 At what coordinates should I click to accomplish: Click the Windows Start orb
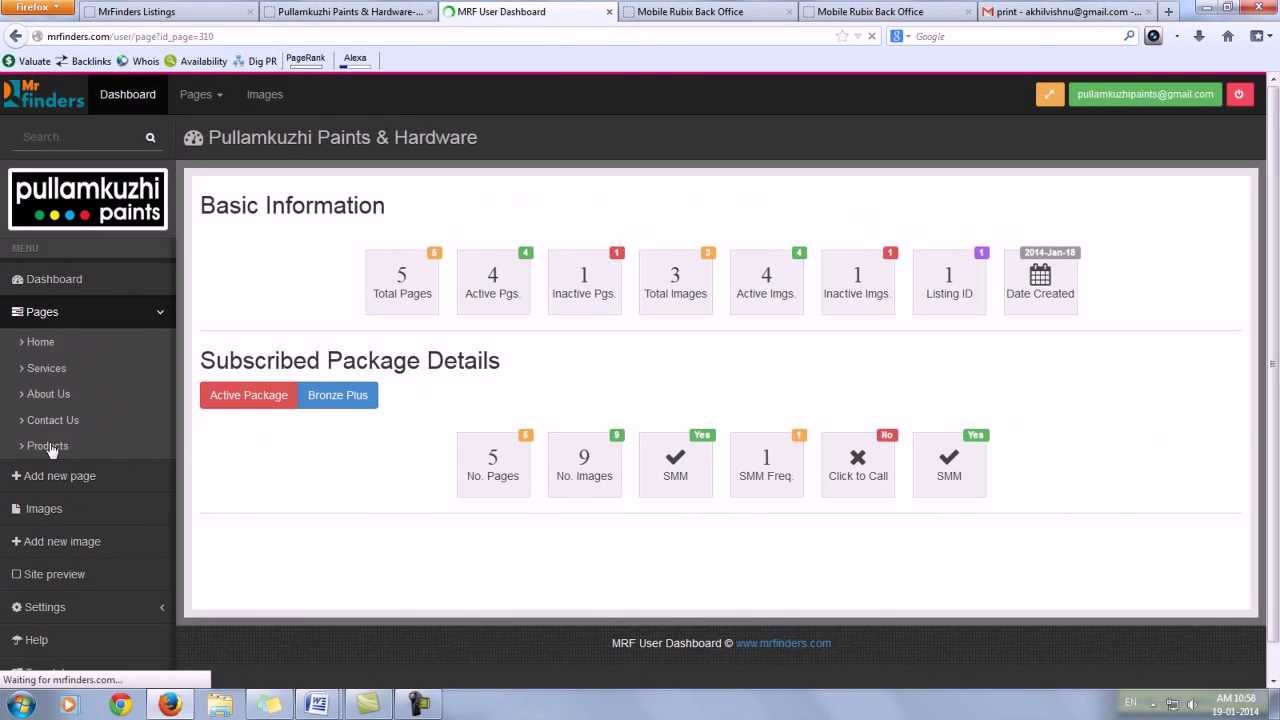pyautogui.click(x=21, y=704)
